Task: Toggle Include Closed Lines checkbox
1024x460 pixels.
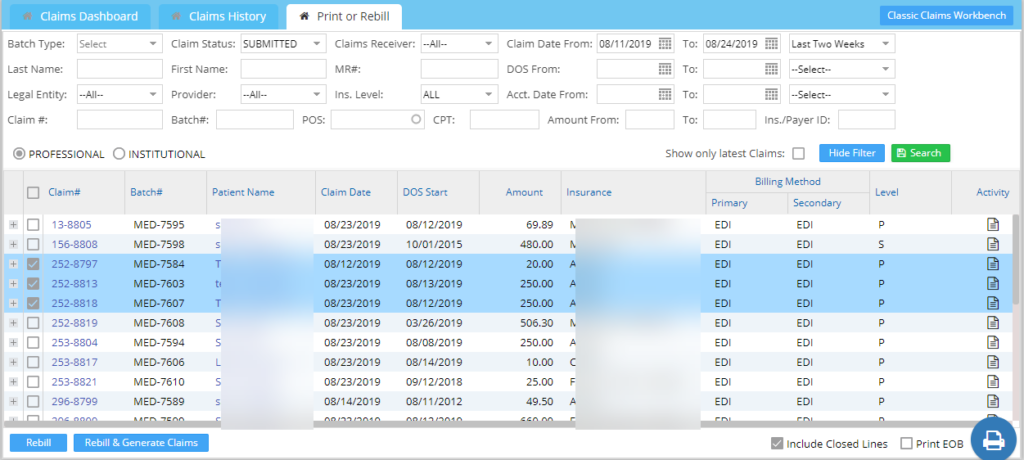Action: (777, 444)
